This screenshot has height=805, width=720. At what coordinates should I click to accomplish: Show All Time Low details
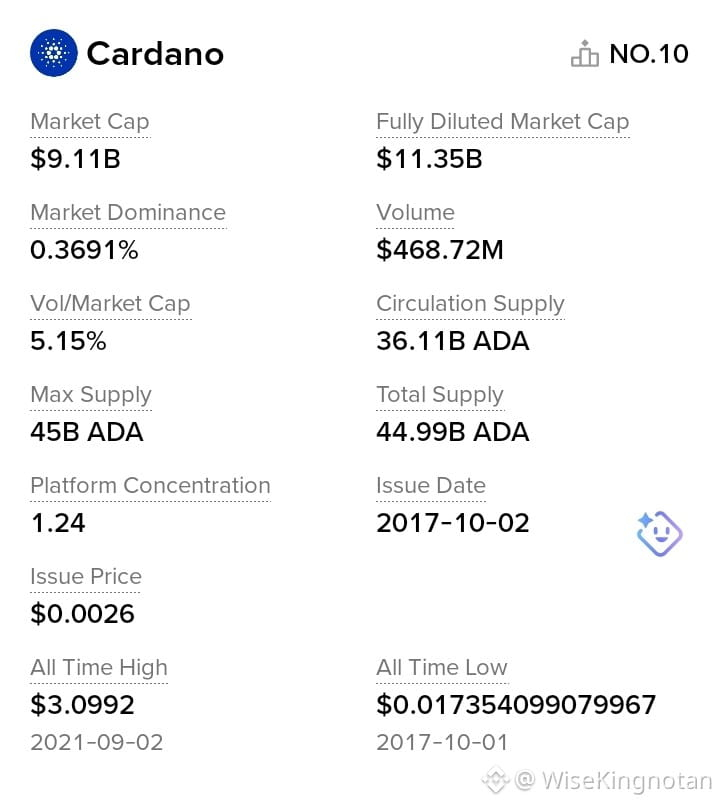tap(442, 668)
